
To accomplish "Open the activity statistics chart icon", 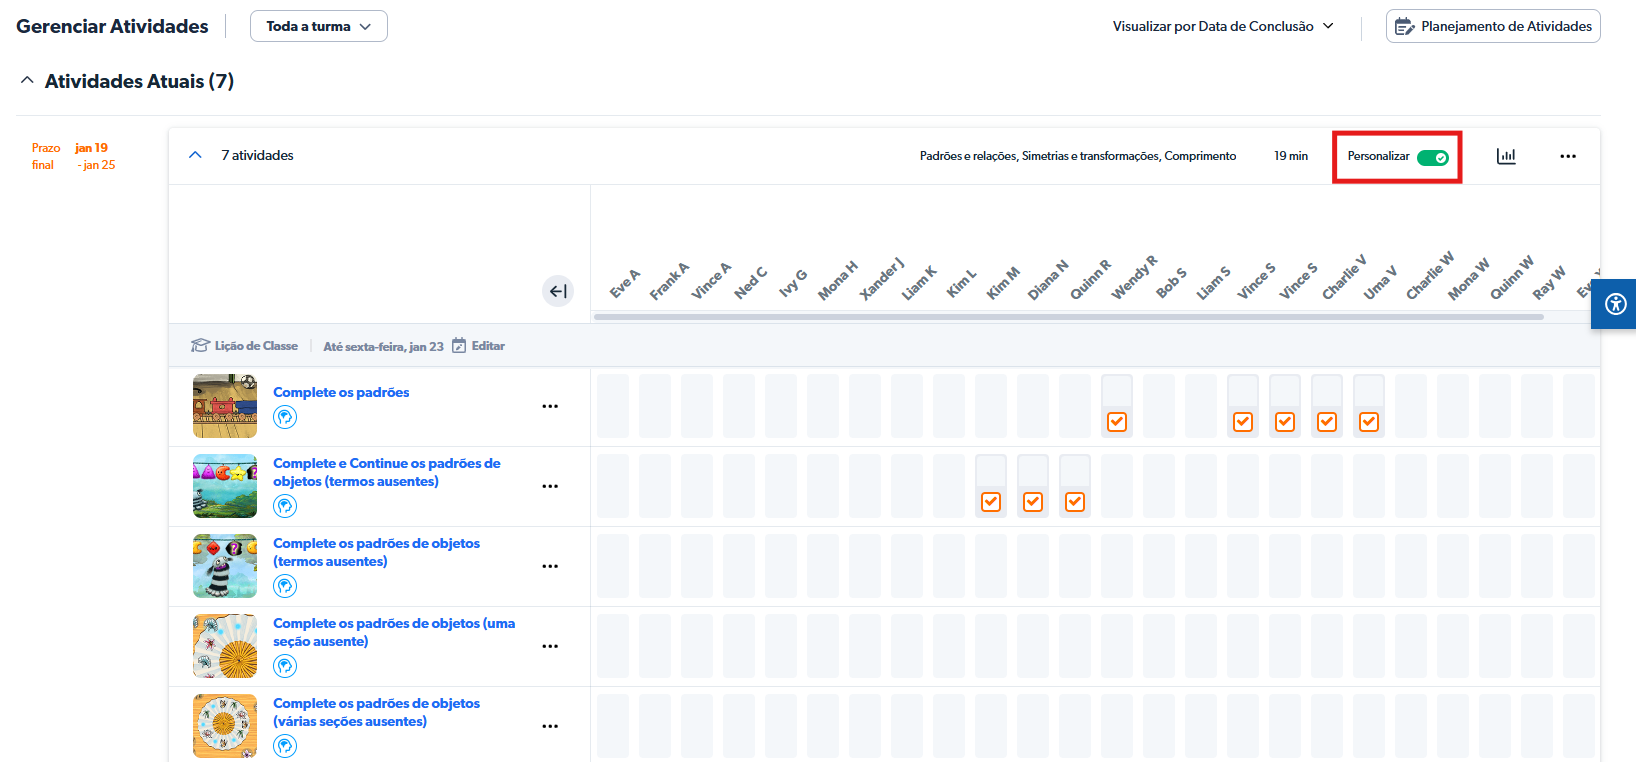I will pos(1505,156).
